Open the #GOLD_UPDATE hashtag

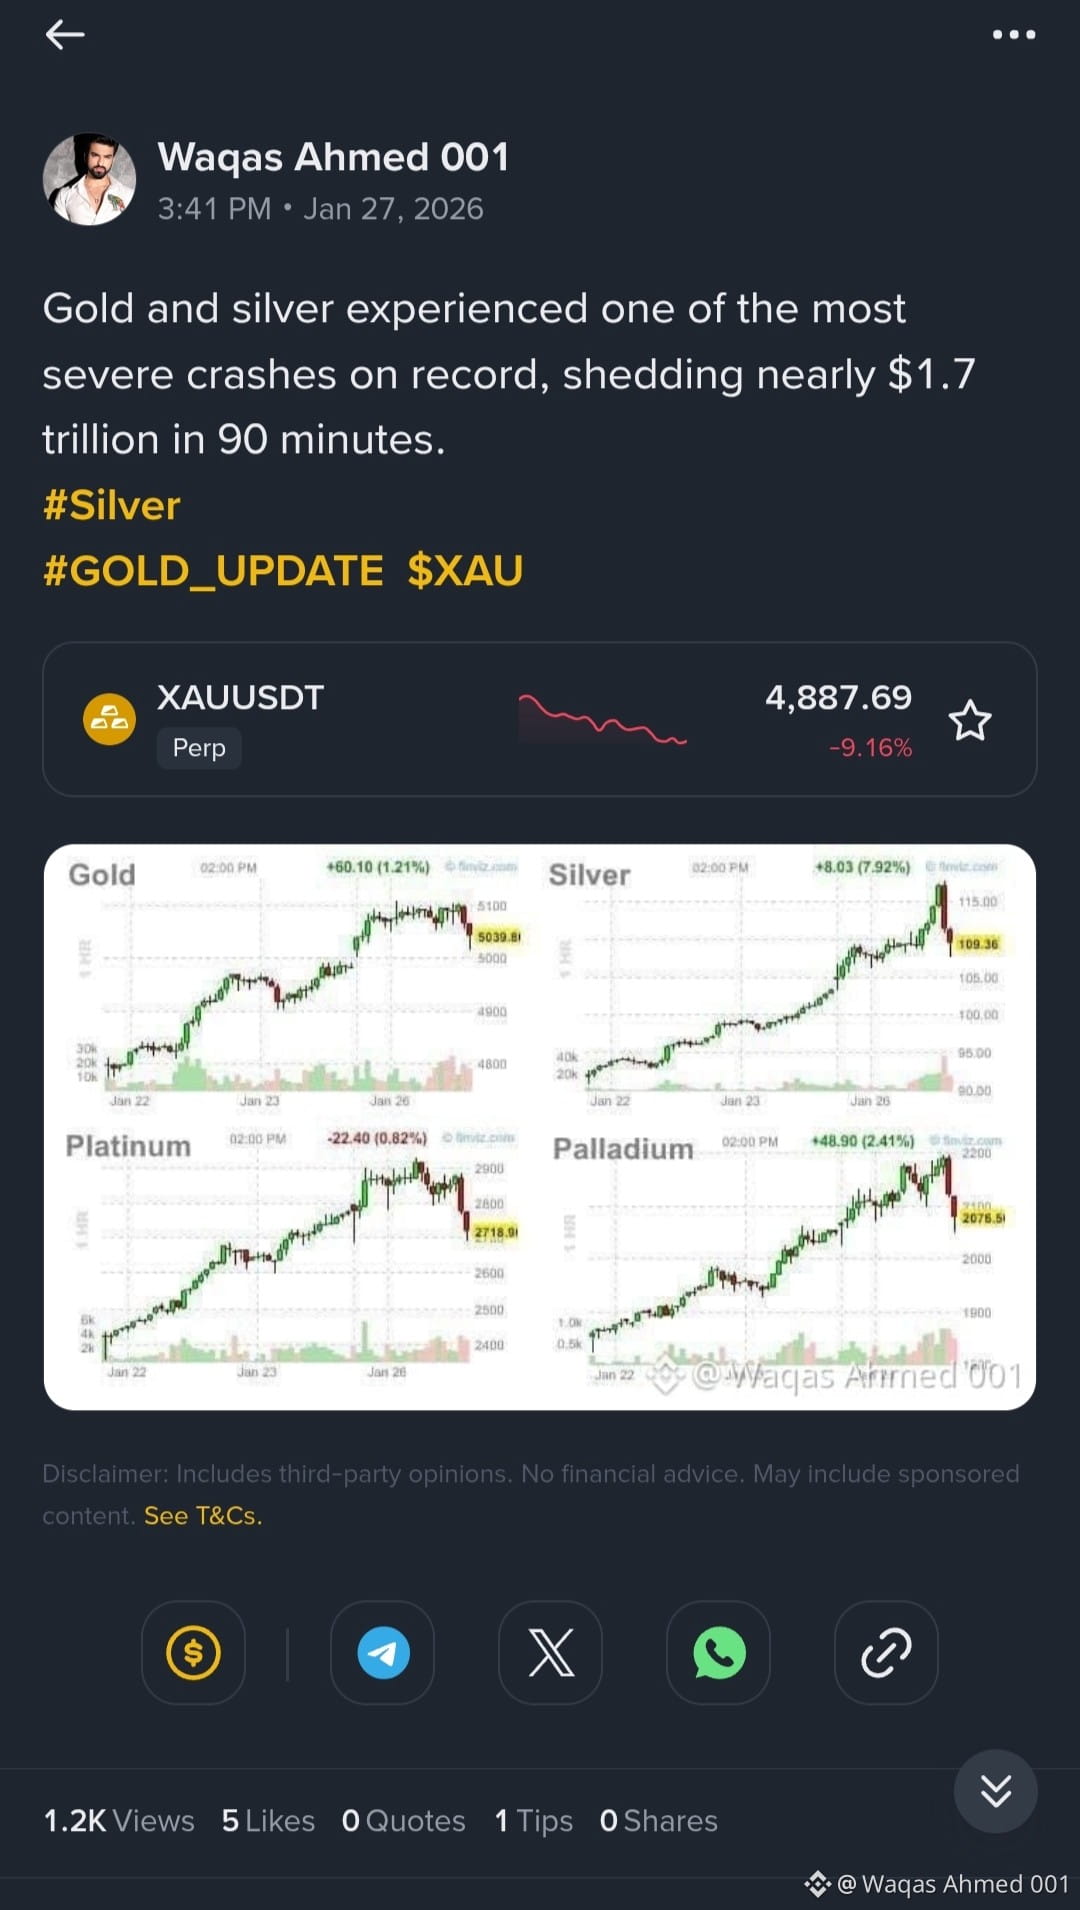tap(213, 571)
